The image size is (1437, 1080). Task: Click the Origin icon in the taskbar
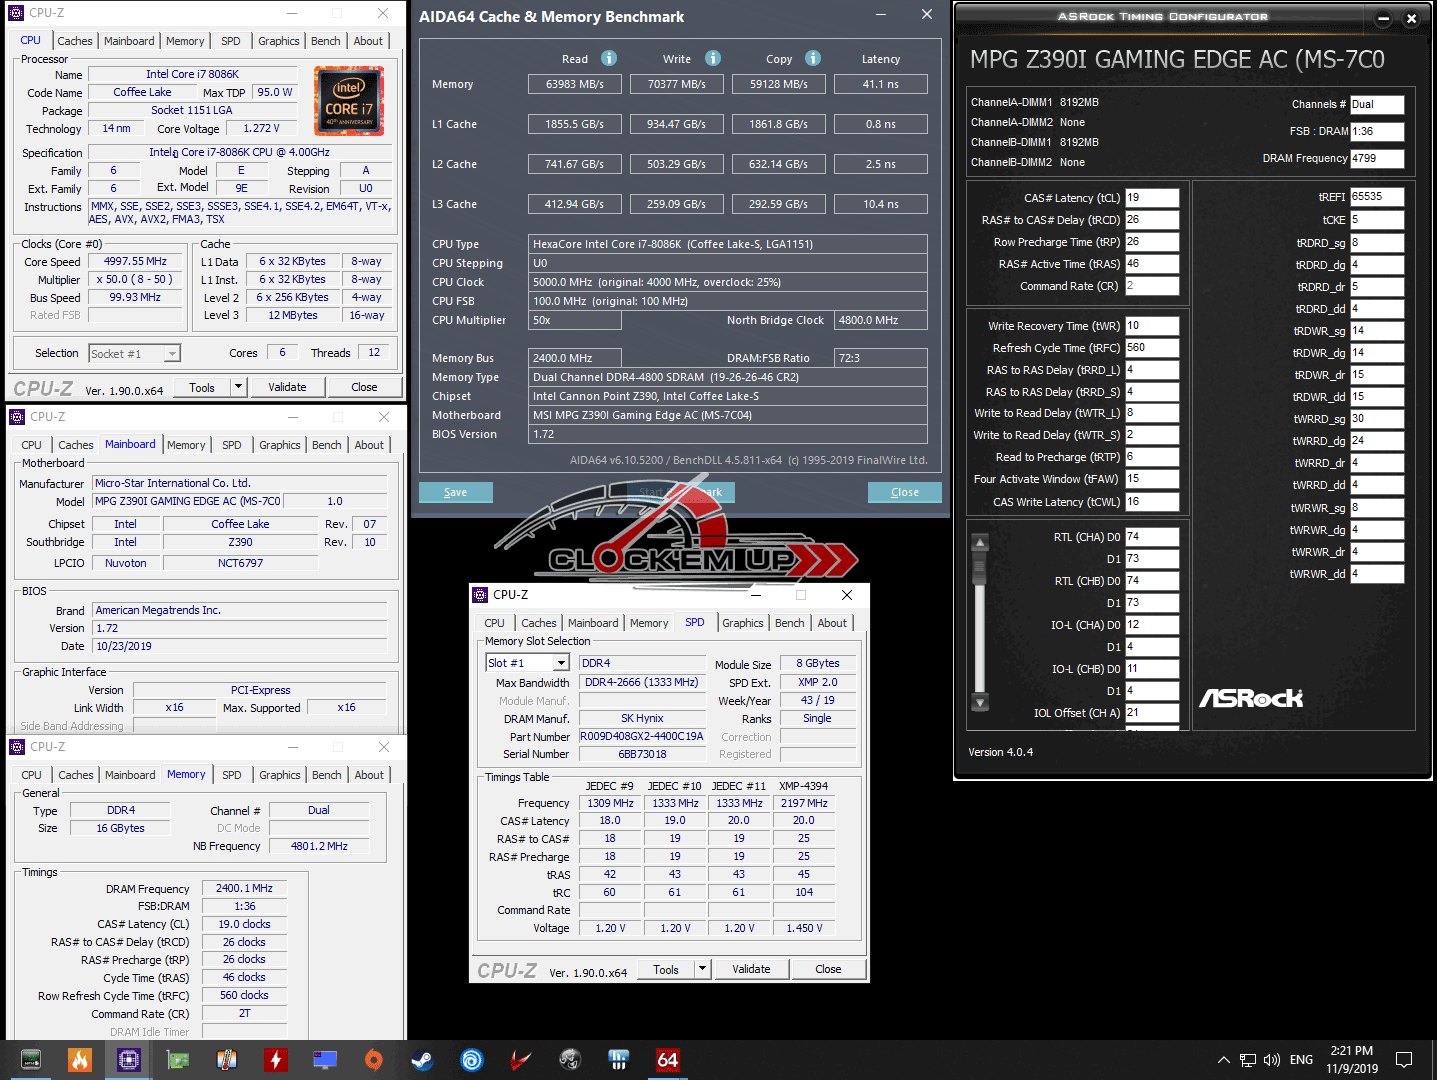(x=374, y=1060)
